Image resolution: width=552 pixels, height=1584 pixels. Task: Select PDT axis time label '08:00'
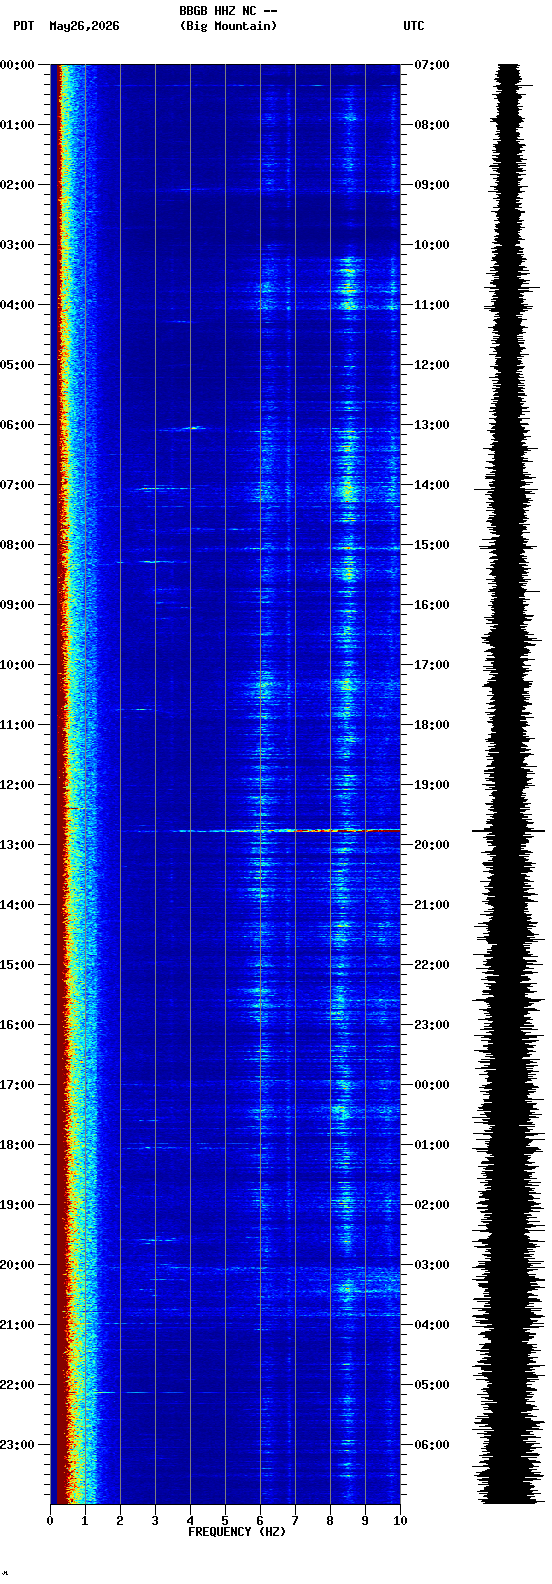[x=18, y=545]
